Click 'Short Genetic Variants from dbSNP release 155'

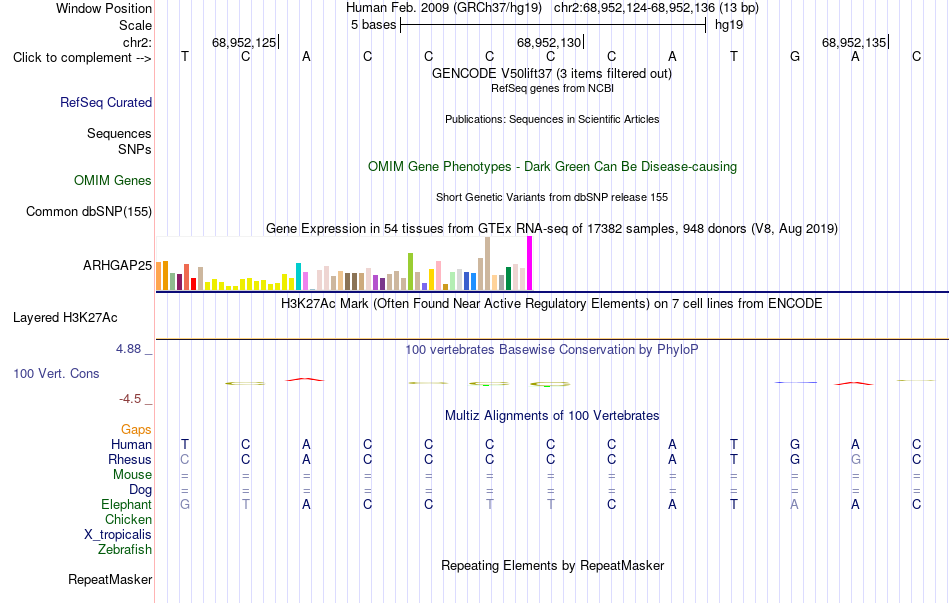click(552, 197)
